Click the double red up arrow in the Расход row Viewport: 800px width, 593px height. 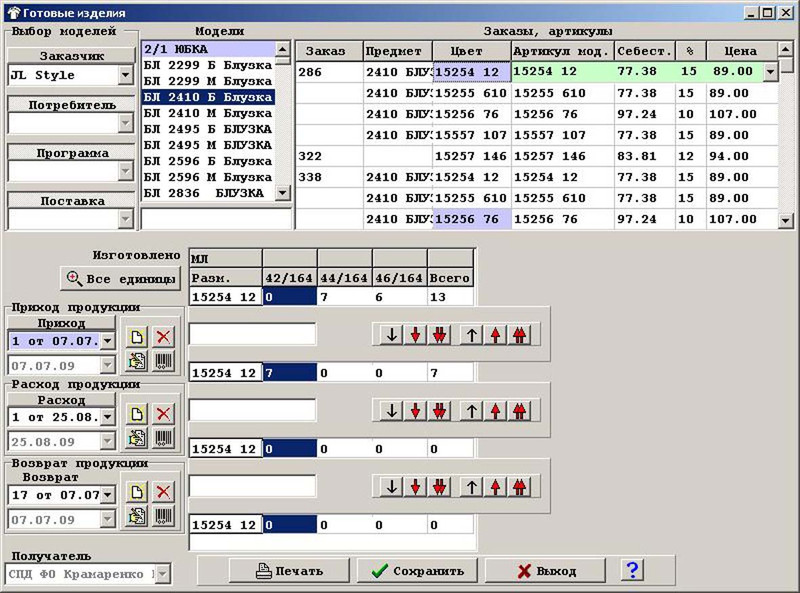519,411
